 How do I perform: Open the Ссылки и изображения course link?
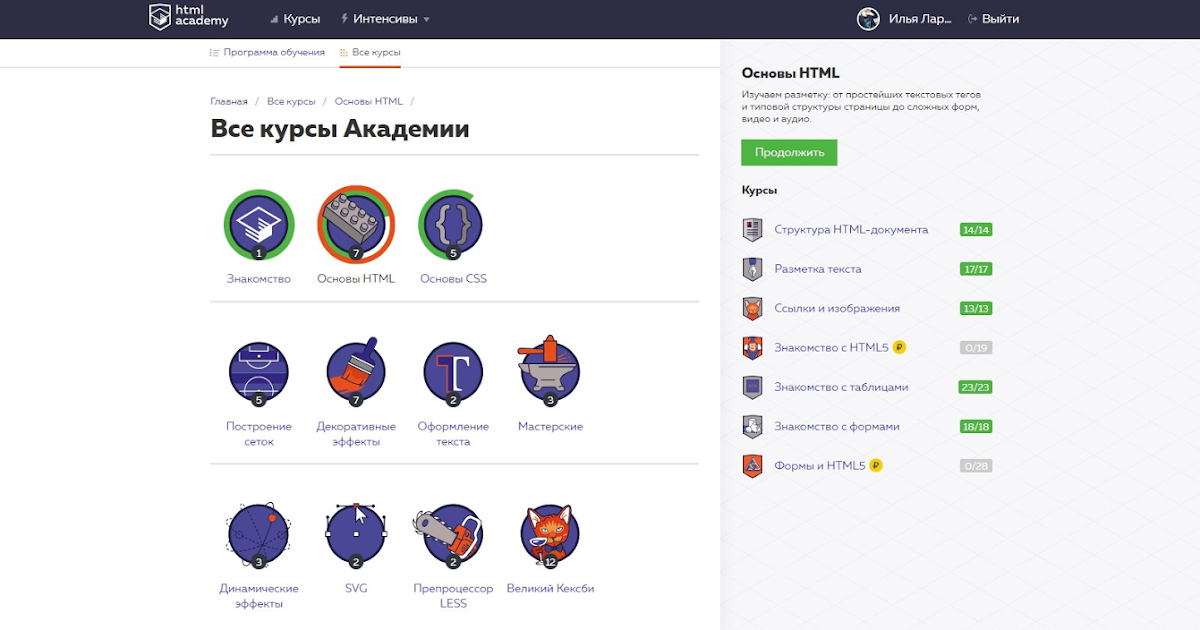tap(837, 308)
